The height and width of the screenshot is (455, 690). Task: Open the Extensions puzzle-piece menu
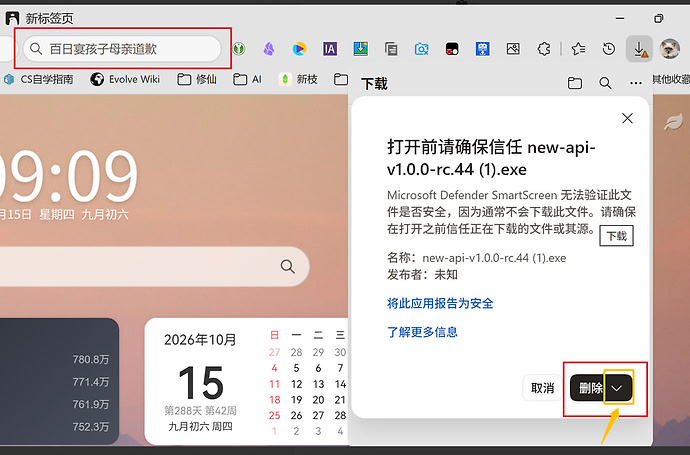point(544,49)
